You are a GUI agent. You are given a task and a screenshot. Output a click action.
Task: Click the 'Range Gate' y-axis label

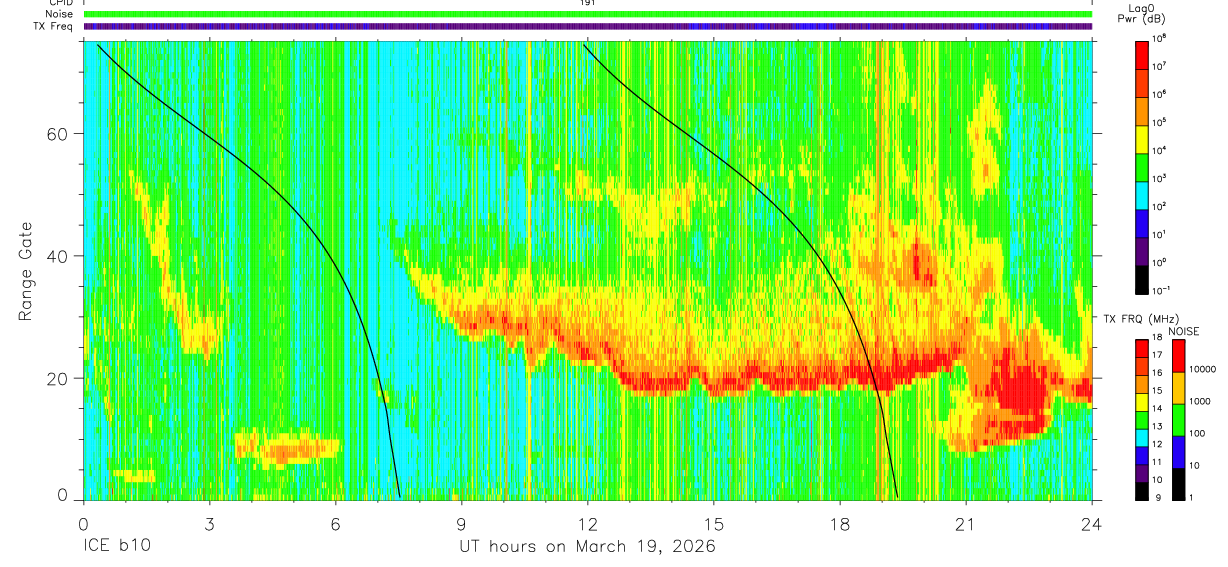(x=27, y=271)
